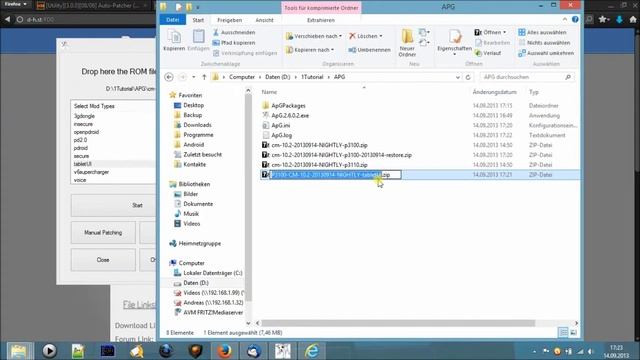This screenshot has width=640, height=360.
Task: Sort by Änderungsdatum column header
Action: (x=494, y=92)
